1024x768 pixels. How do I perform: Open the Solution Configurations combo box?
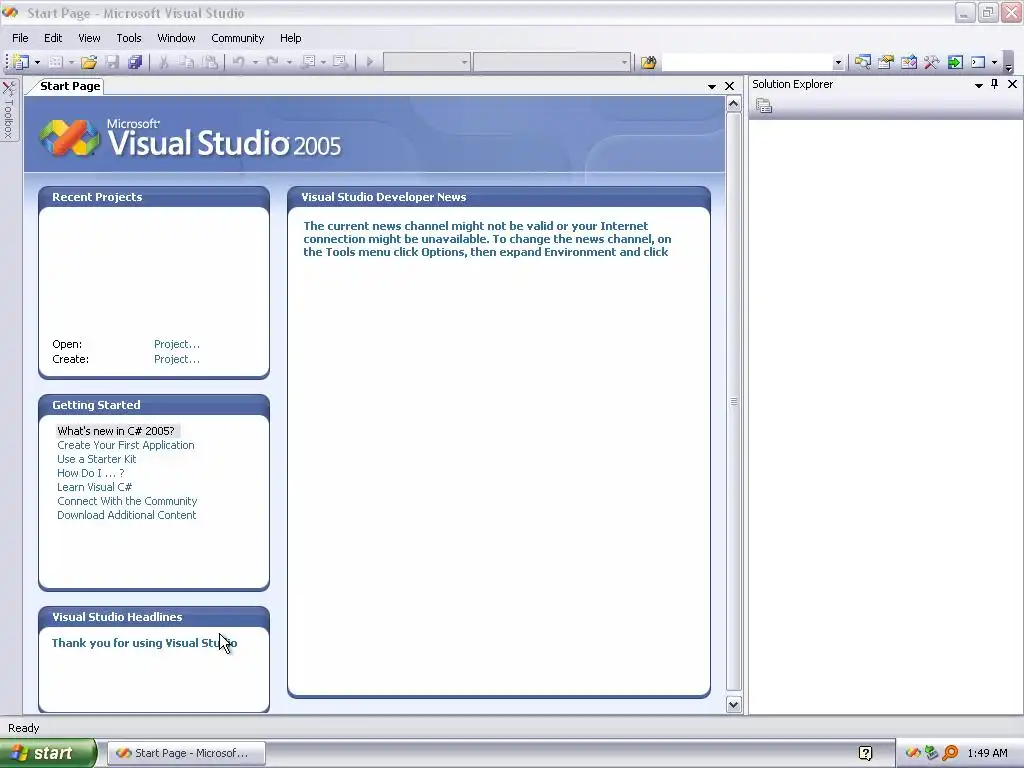point(426,63)
